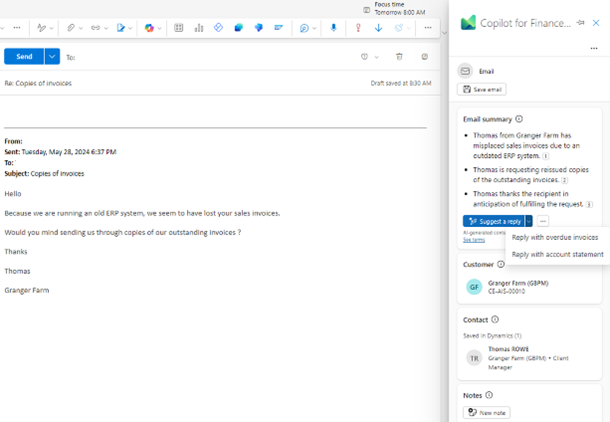The height and width of the screenshot is (422, 610).
Task: Click the Email summary info icon
Action: point(519,119)
